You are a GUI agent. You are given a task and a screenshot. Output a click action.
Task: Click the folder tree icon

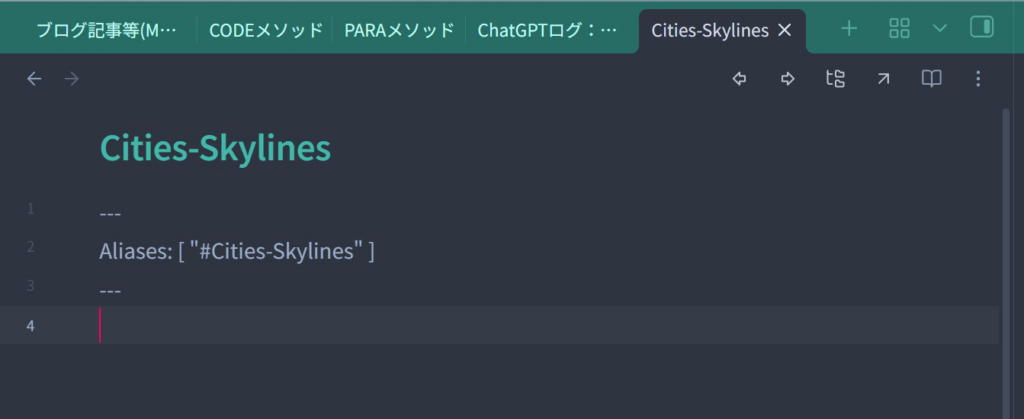point(835,79)
